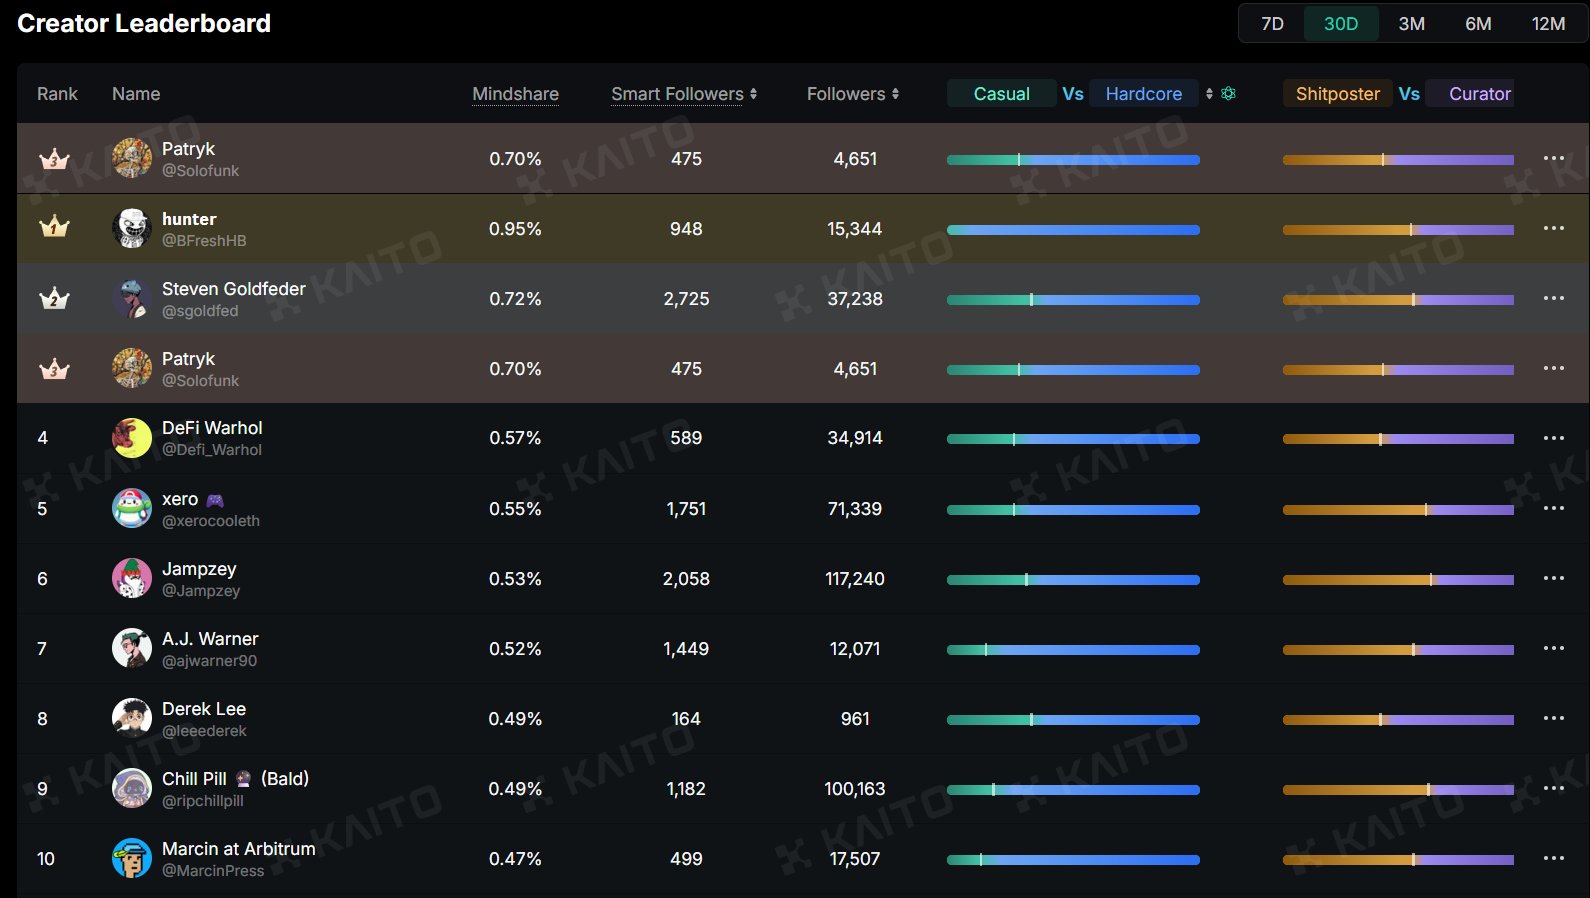
Task: Toggle the Casual label filter
Action: point(1001,93)
